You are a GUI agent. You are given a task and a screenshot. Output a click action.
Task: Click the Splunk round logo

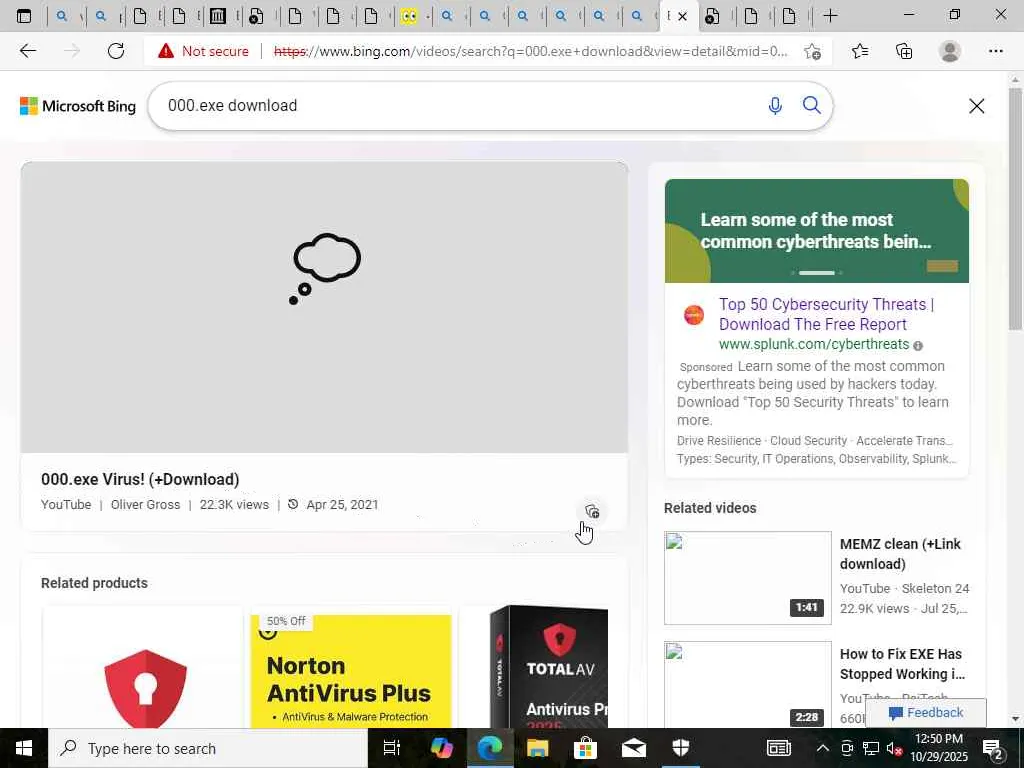tap(694, 315)
